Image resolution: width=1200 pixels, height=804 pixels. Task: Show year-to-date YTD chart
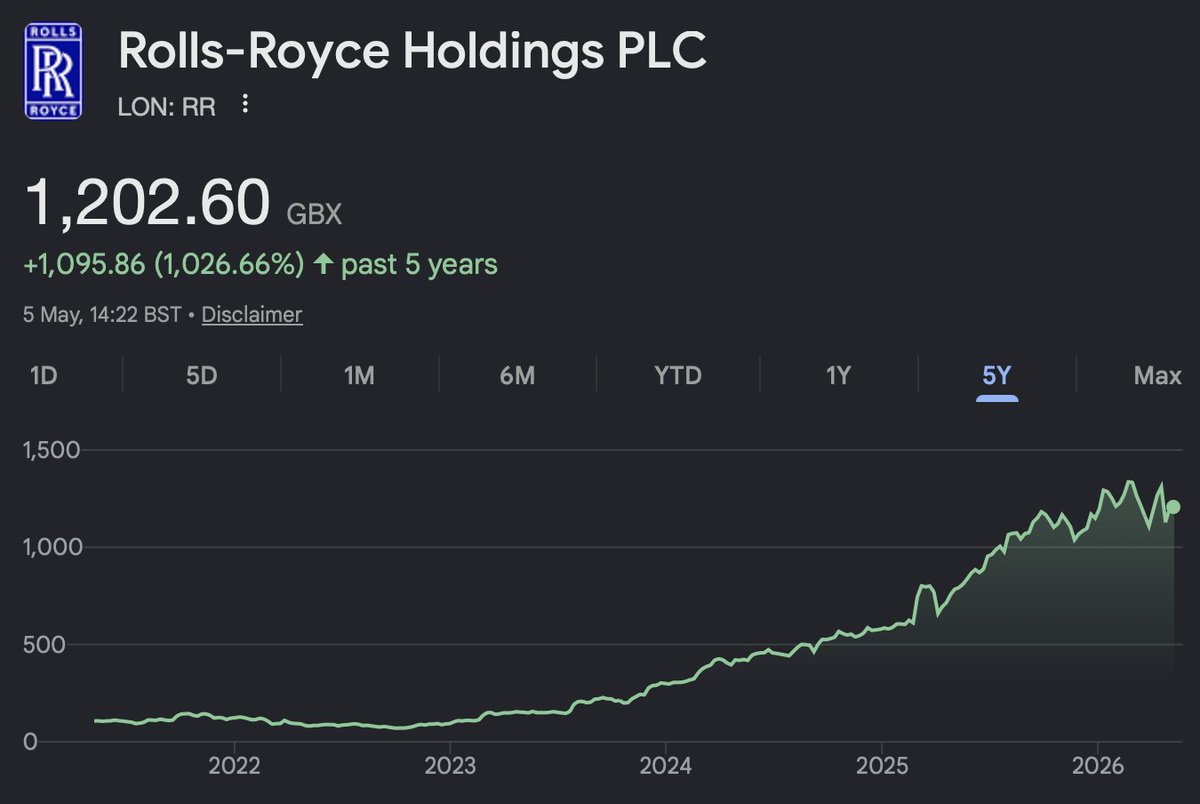[677, 376]
